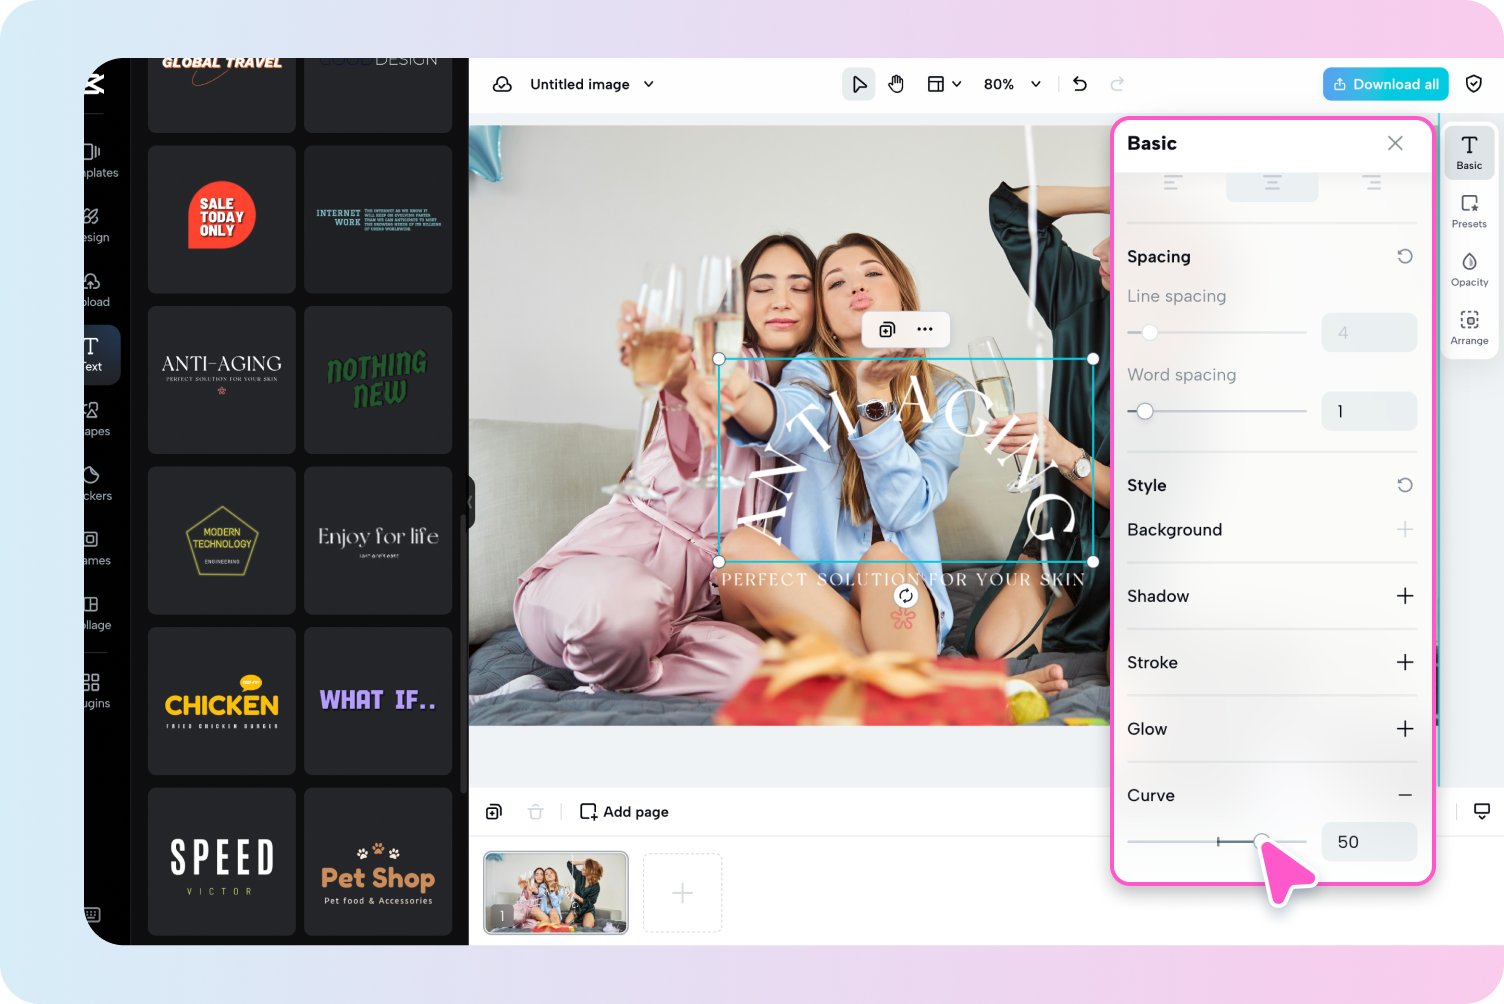The width and height of the screenshot is (1504, 1004).
Task: Select the hand pan tool
Action: (x=896, y=84)
